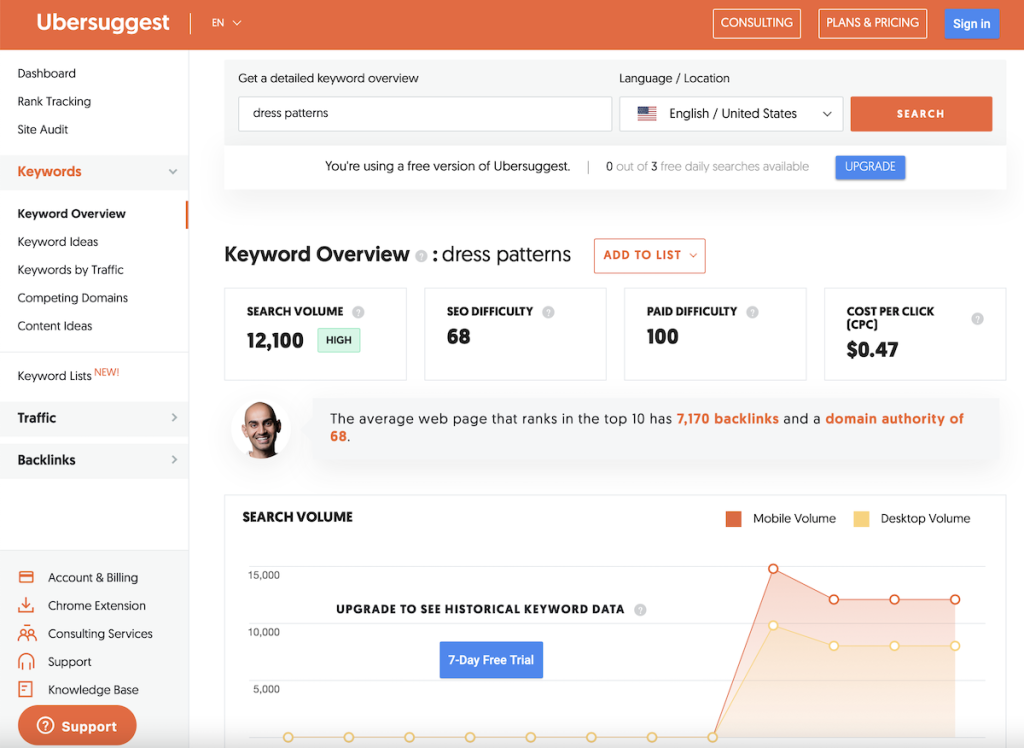Click the help icon next to Search Volume
Image resolution: width=1024 pixels, height=748 pixels.
358,312
